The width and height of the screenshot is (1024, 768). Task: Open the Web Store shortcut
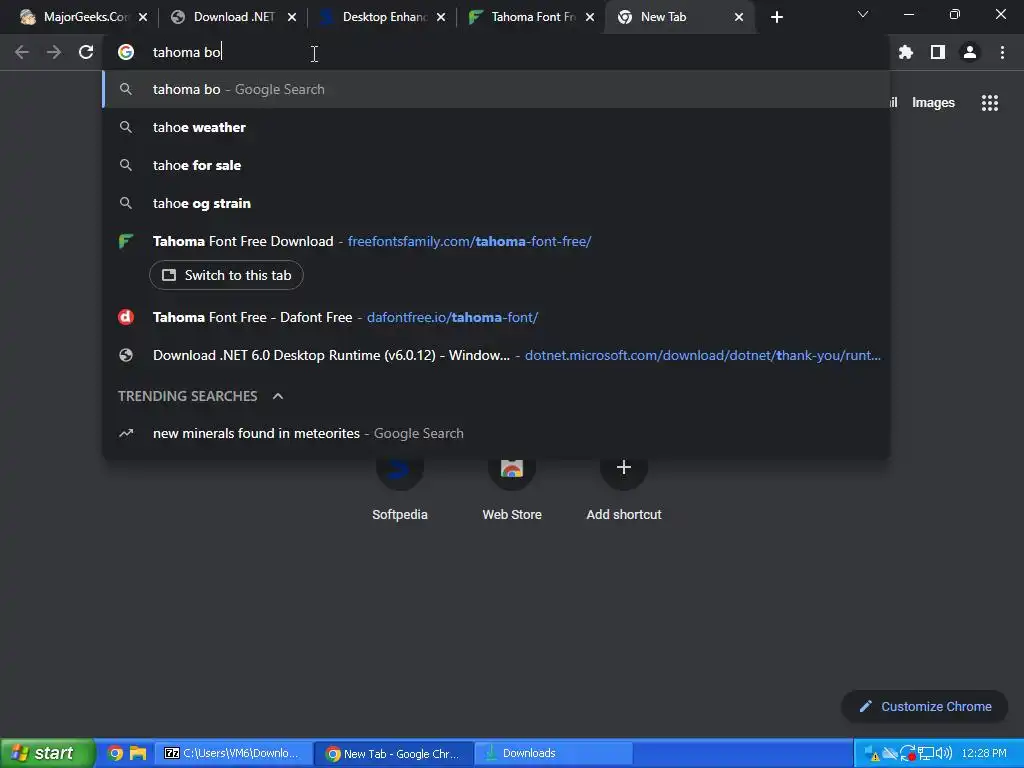pyautogui.click(x=512, y=490)
